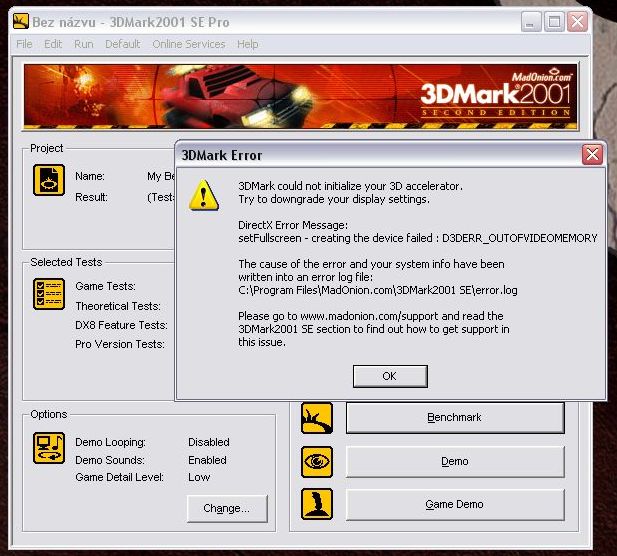Image resolution: width=617 pixels, height=556 pixels.
Task: Click the Project document icon
Action: [49, 180]
